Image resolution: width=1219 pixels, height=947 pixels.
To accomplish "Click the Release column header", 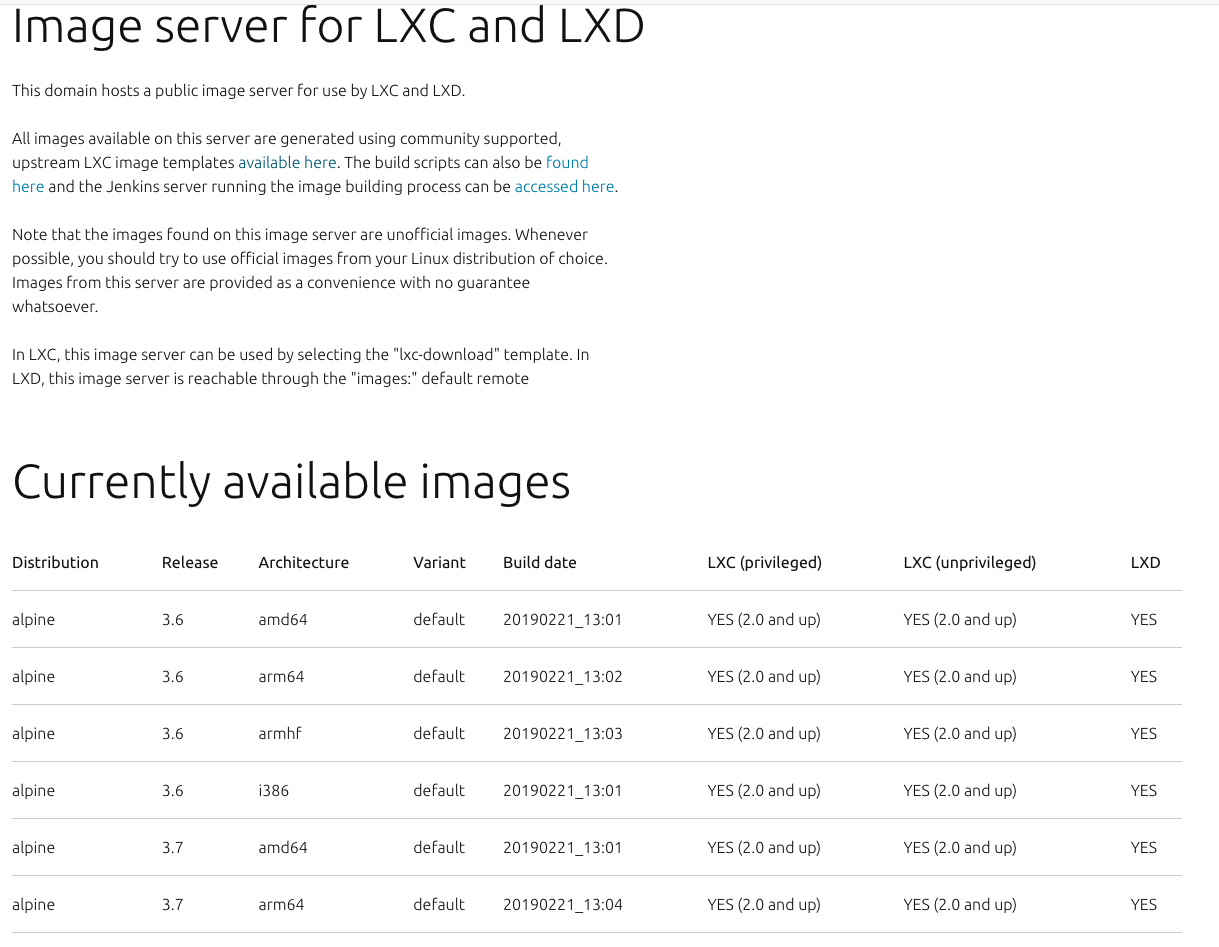I will (x=189, y=562).
